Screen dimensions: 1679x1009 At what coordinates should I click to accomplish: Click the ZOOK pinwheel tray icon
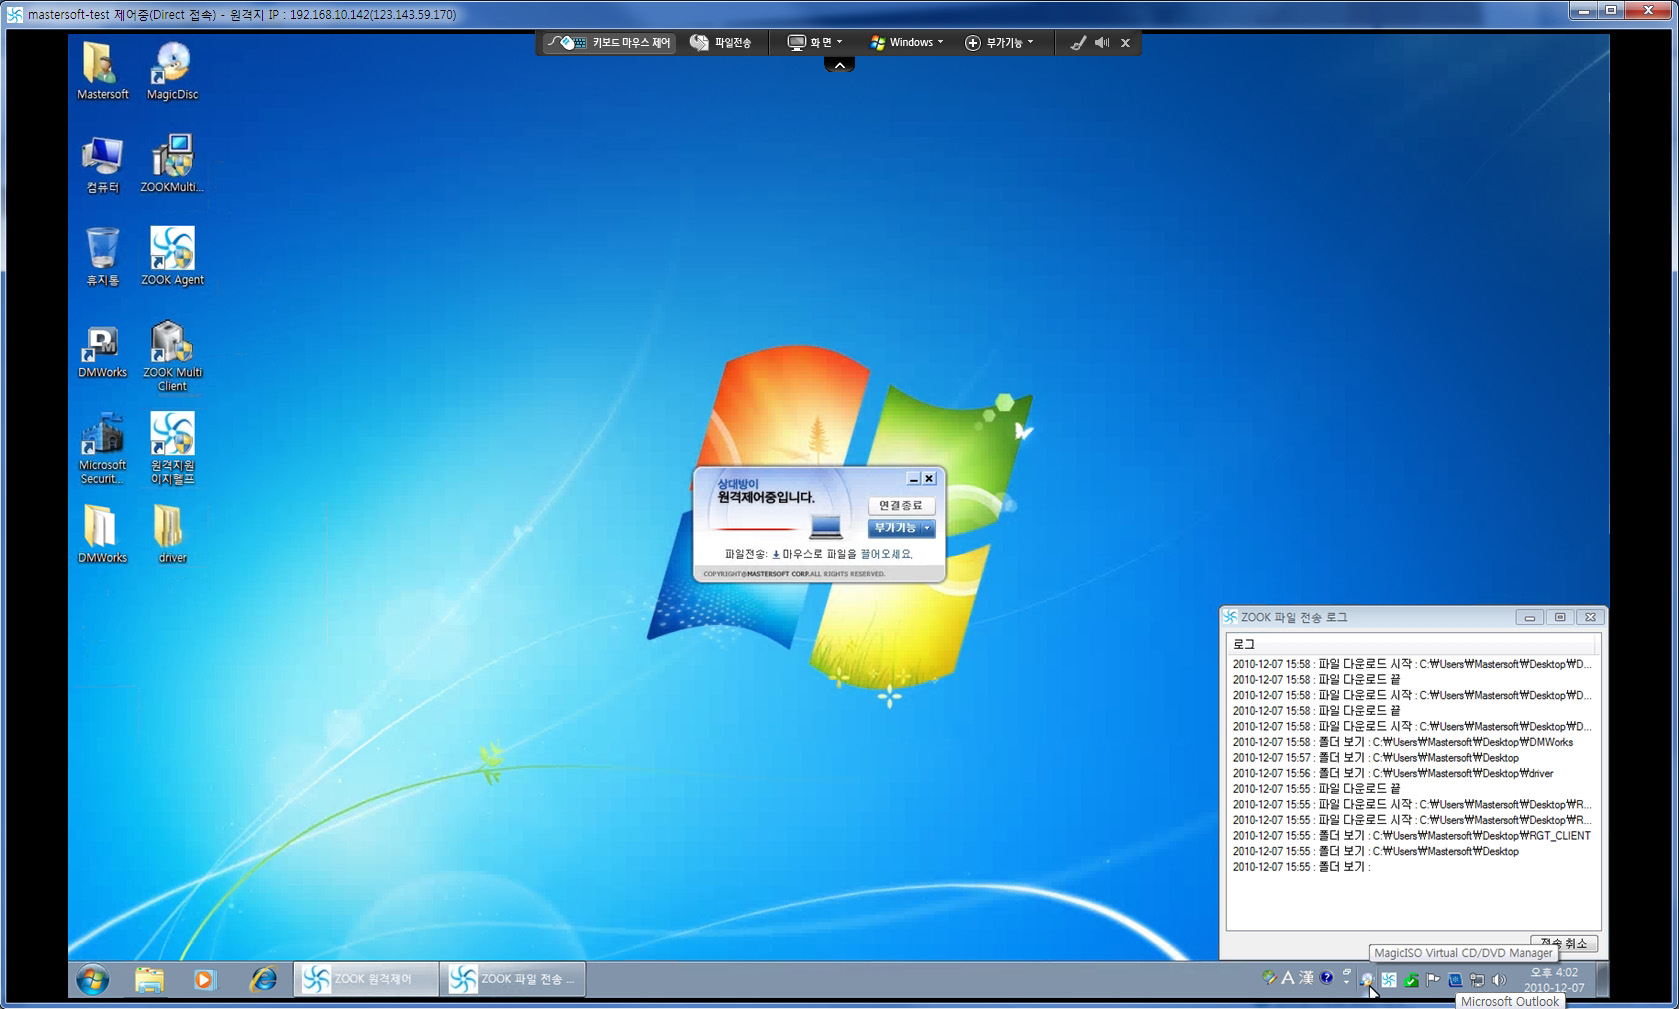click(x=1389, y=980)
